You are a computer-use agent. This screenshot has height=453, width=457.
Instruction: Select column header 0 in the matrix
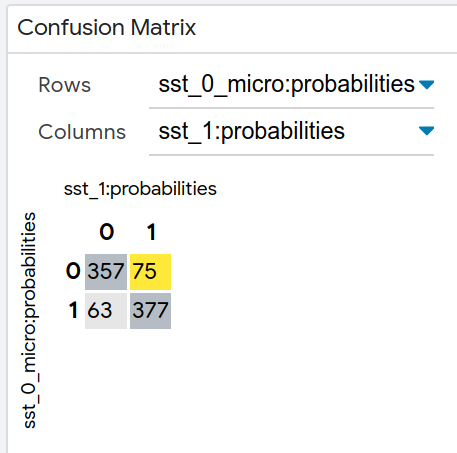click(107, 232)
